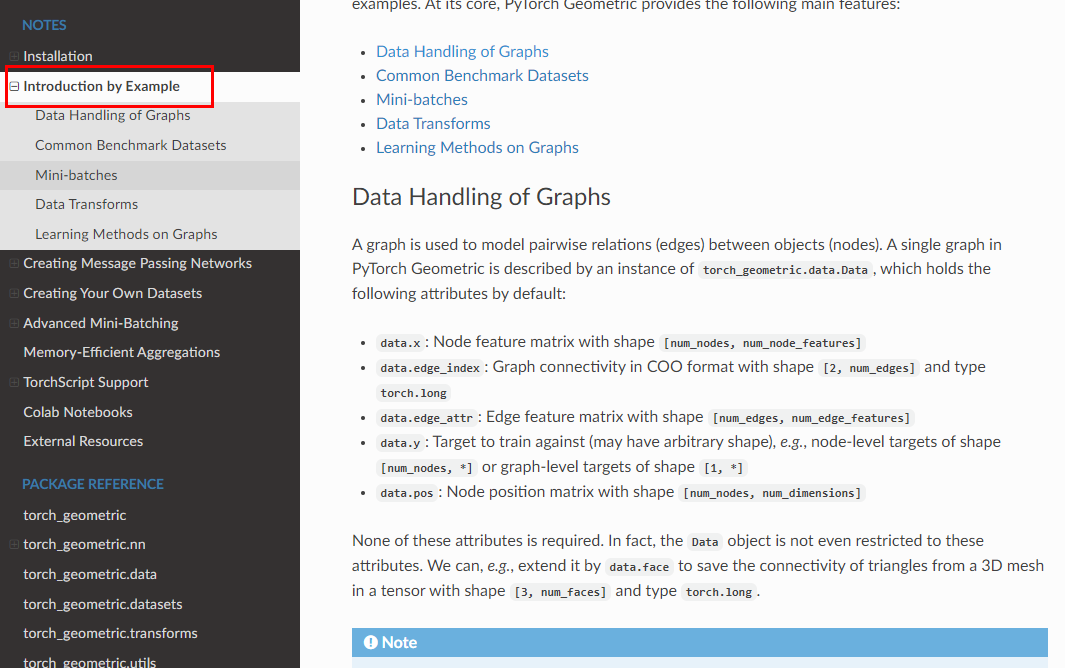The image size is (1065, 668).
Task: Click the [3, num_faces] code literal
Action: coord(560,593)
